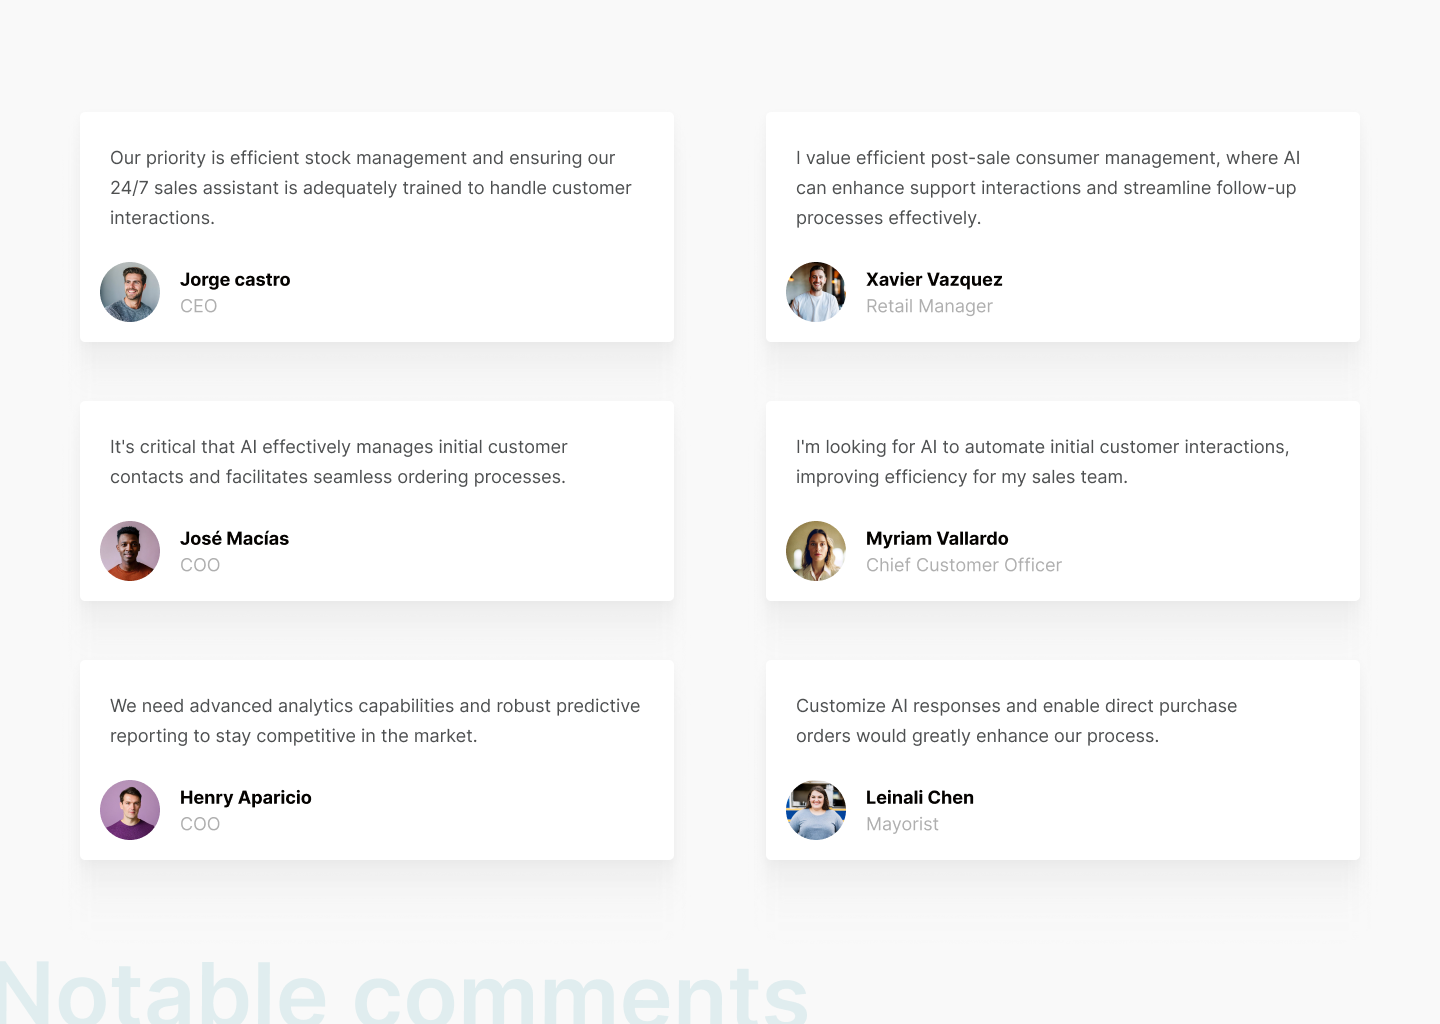Image resolution: width=1440 pixels, height=1024 pixels.
Task: Open the Myriam Vallardo name
Action: click(937, 539)
